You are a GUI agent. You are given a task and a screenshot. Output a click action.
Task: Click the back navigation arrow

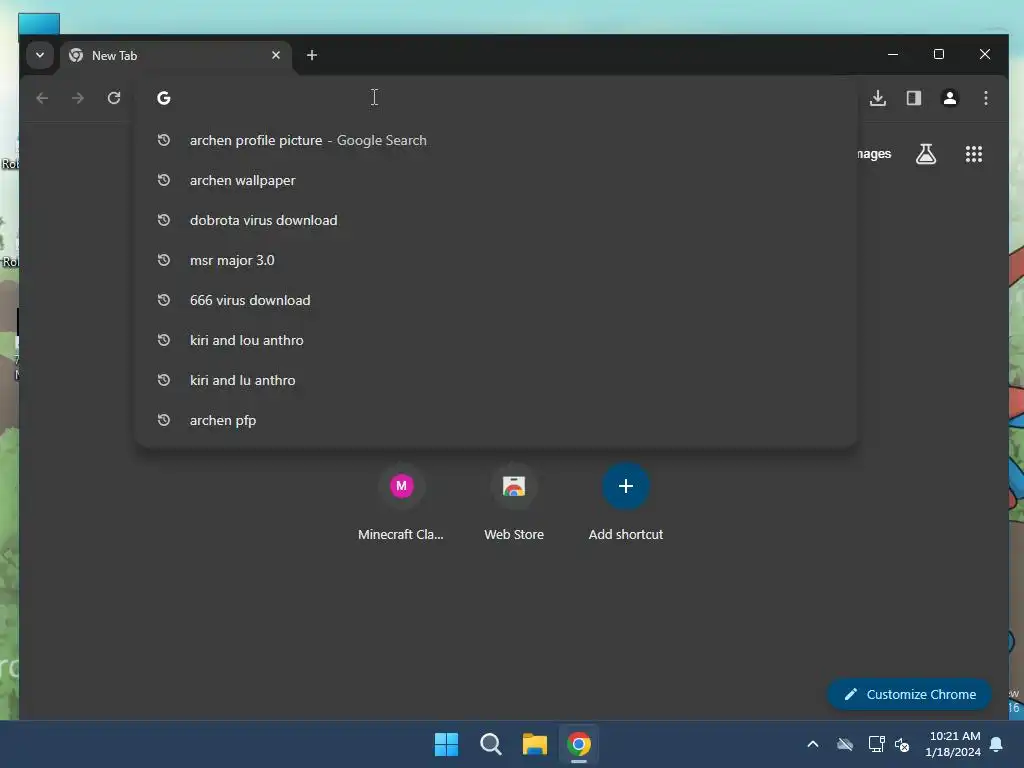(42, 98)
